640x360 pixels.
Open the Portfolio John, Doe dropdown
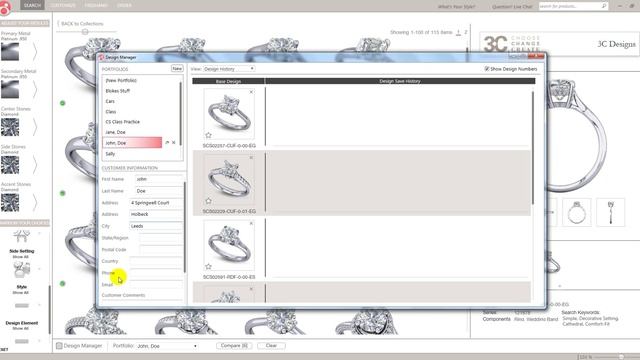[x=167, y=346]
